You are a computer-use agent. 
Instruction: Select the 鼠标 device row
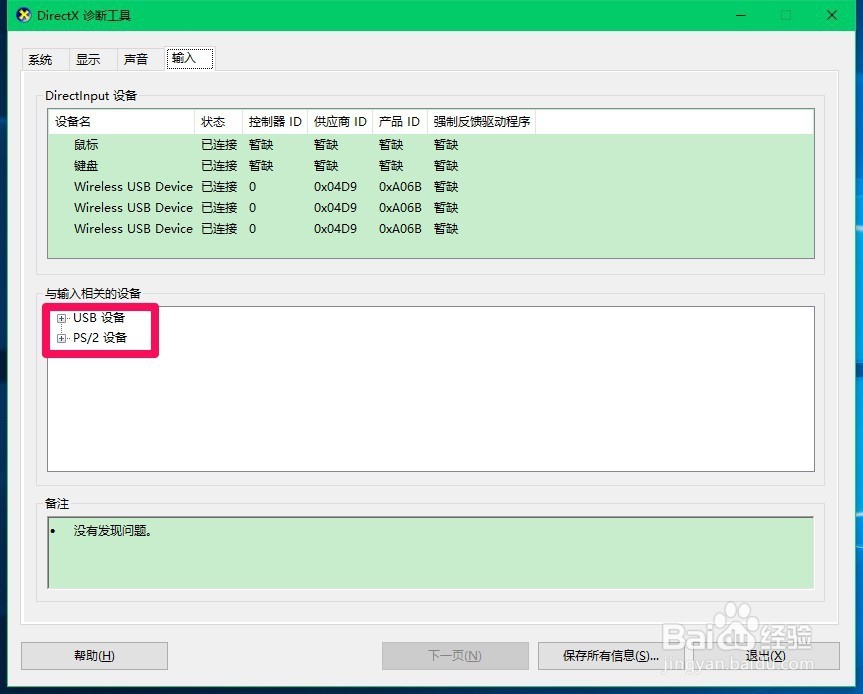(431, 145)
